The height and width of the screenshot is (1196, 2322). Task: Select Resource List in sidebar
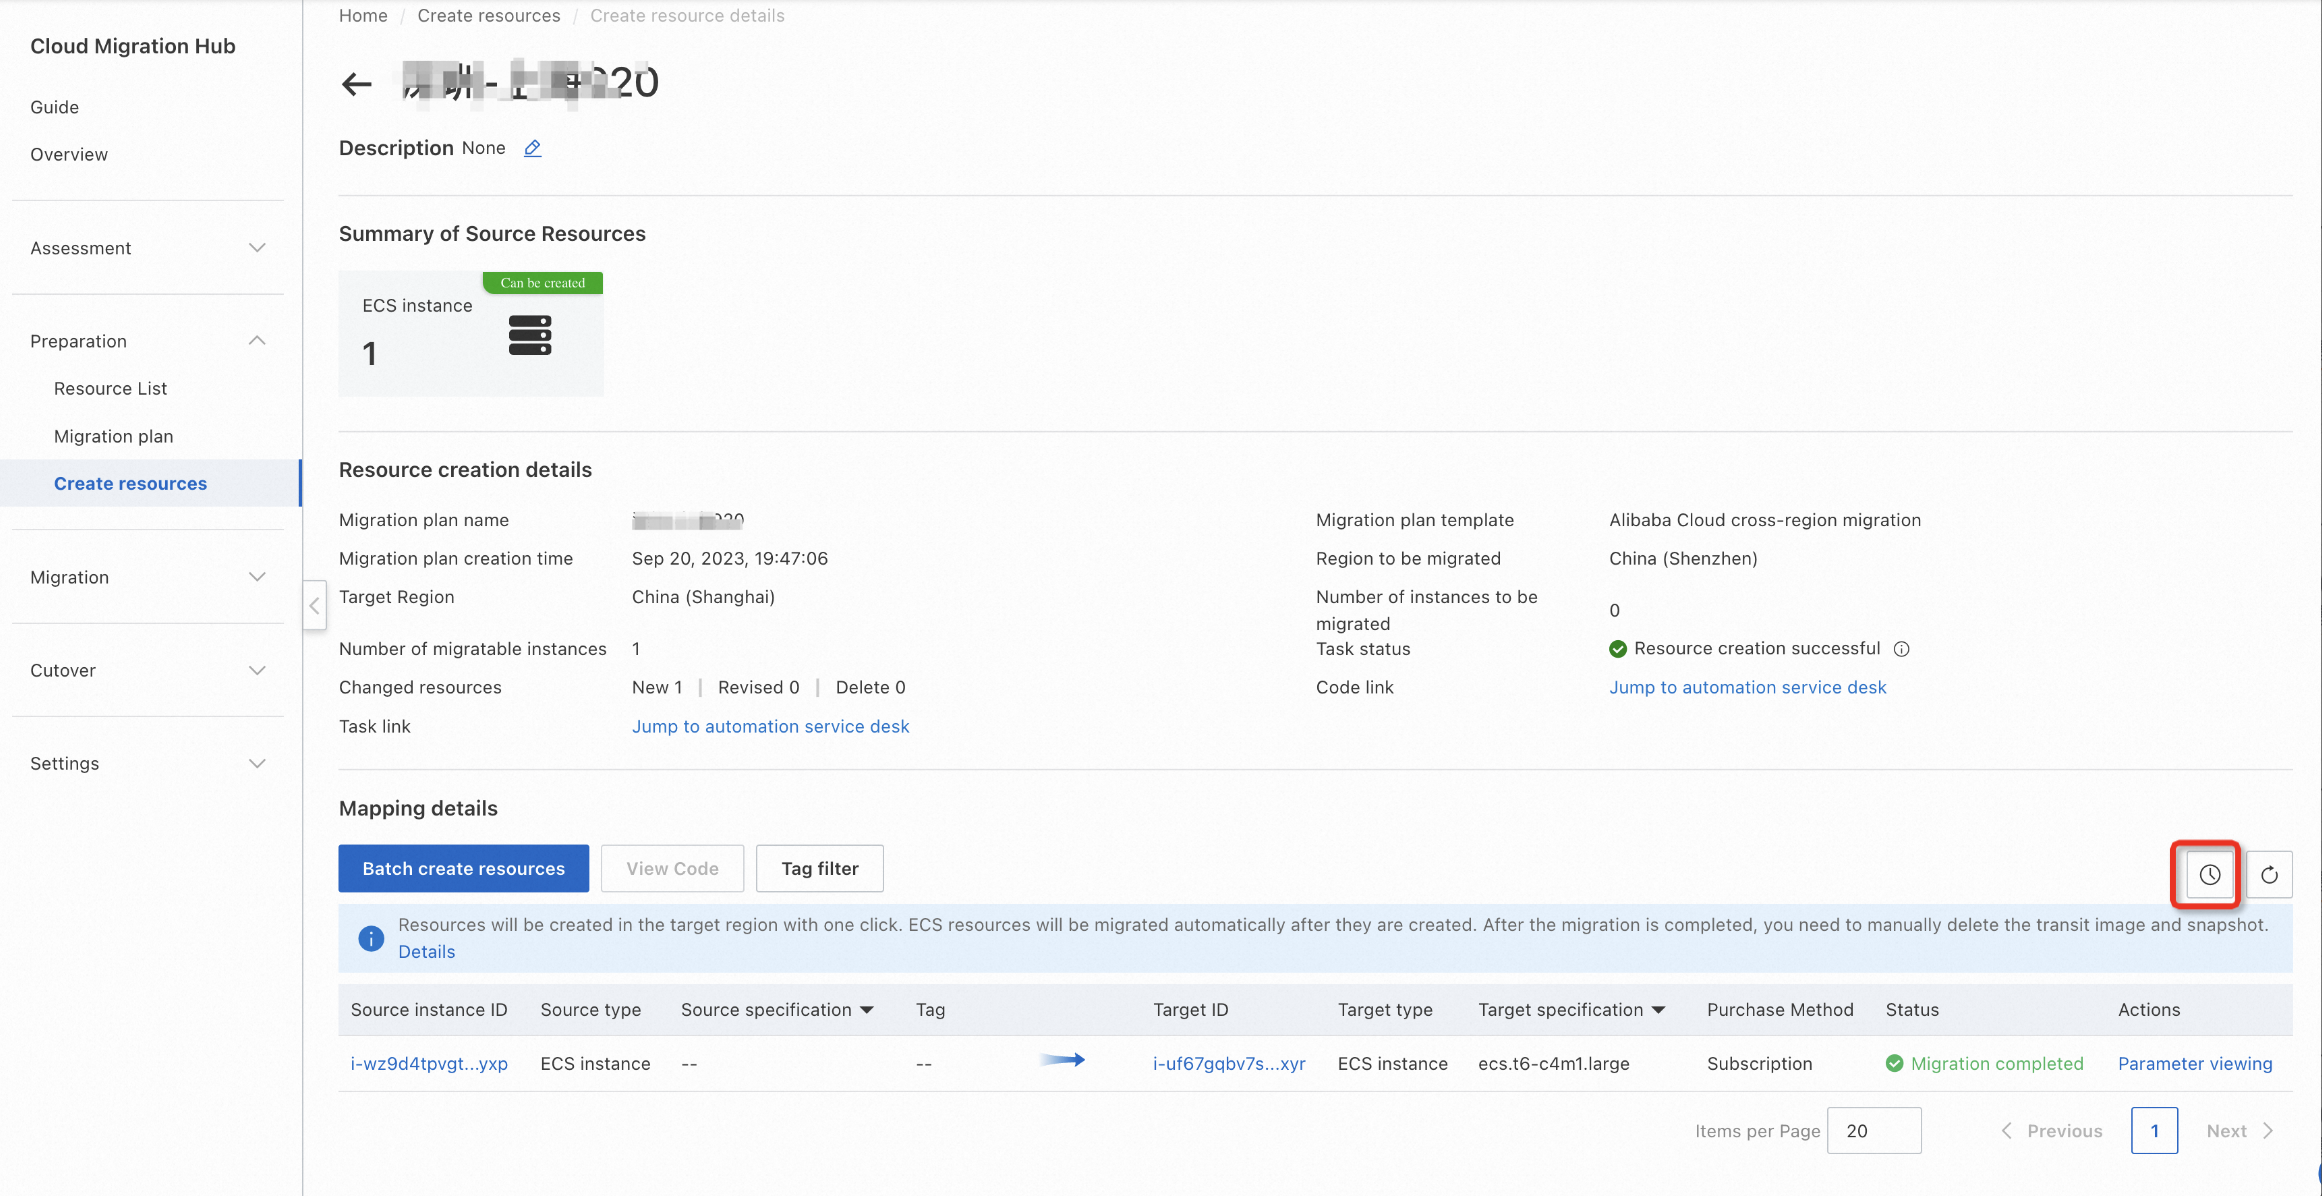(110, 388)
